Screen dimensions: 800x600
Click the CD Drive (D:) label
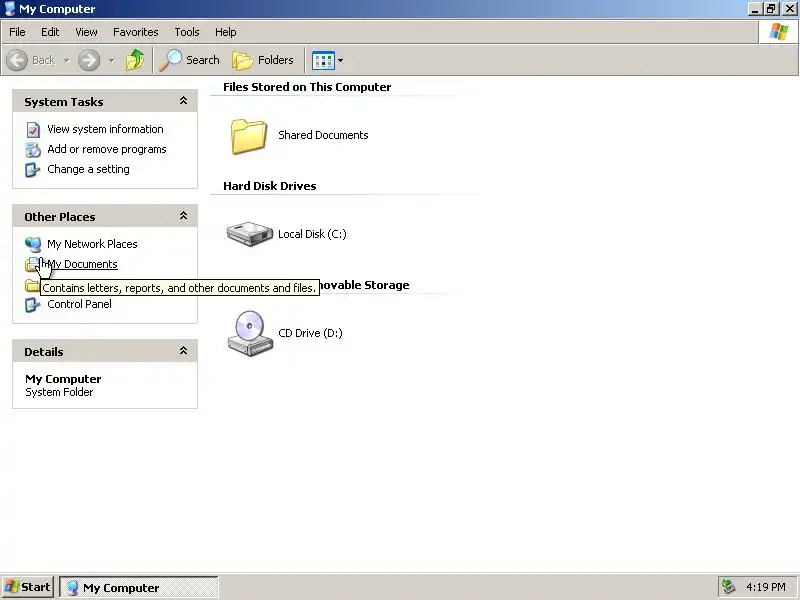(310, 333)
